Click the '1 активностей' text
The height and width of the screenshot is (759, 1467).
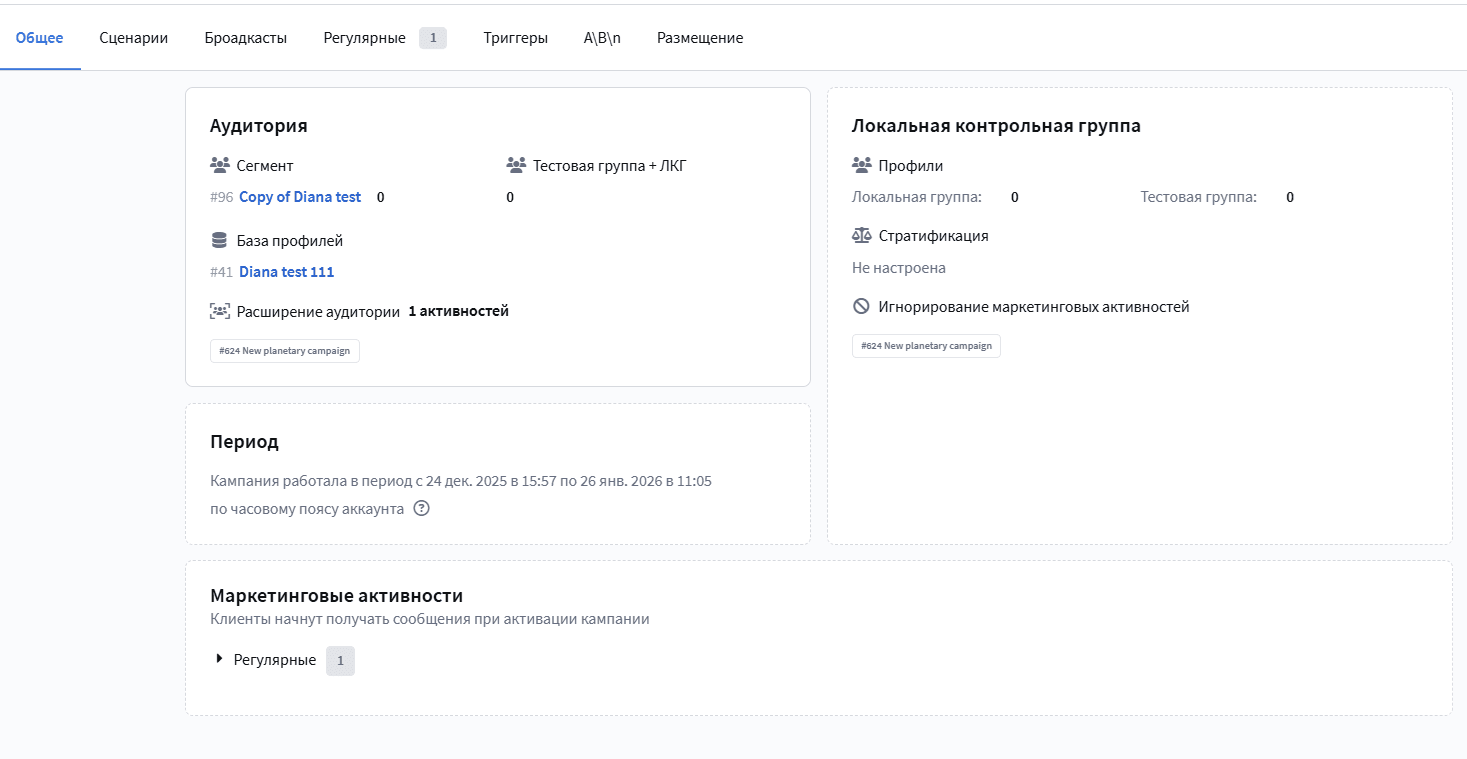coord(459,311)
